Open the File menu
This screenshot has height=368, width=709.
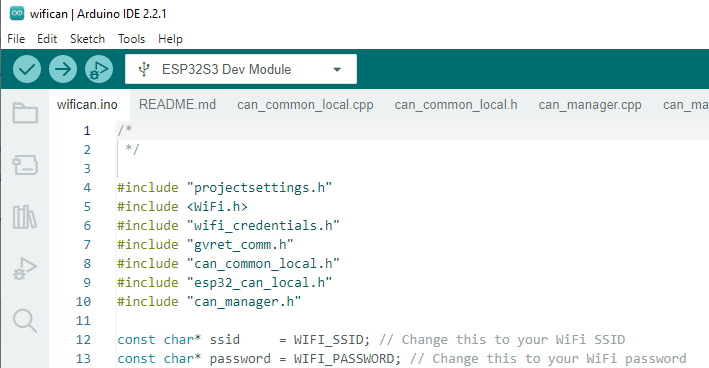point(16,39)
